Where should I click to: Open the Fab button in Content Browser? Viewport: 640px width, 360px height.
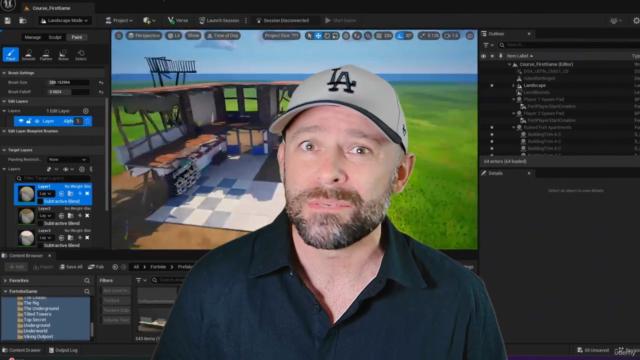pyautogui.click(x=96, y=267)
